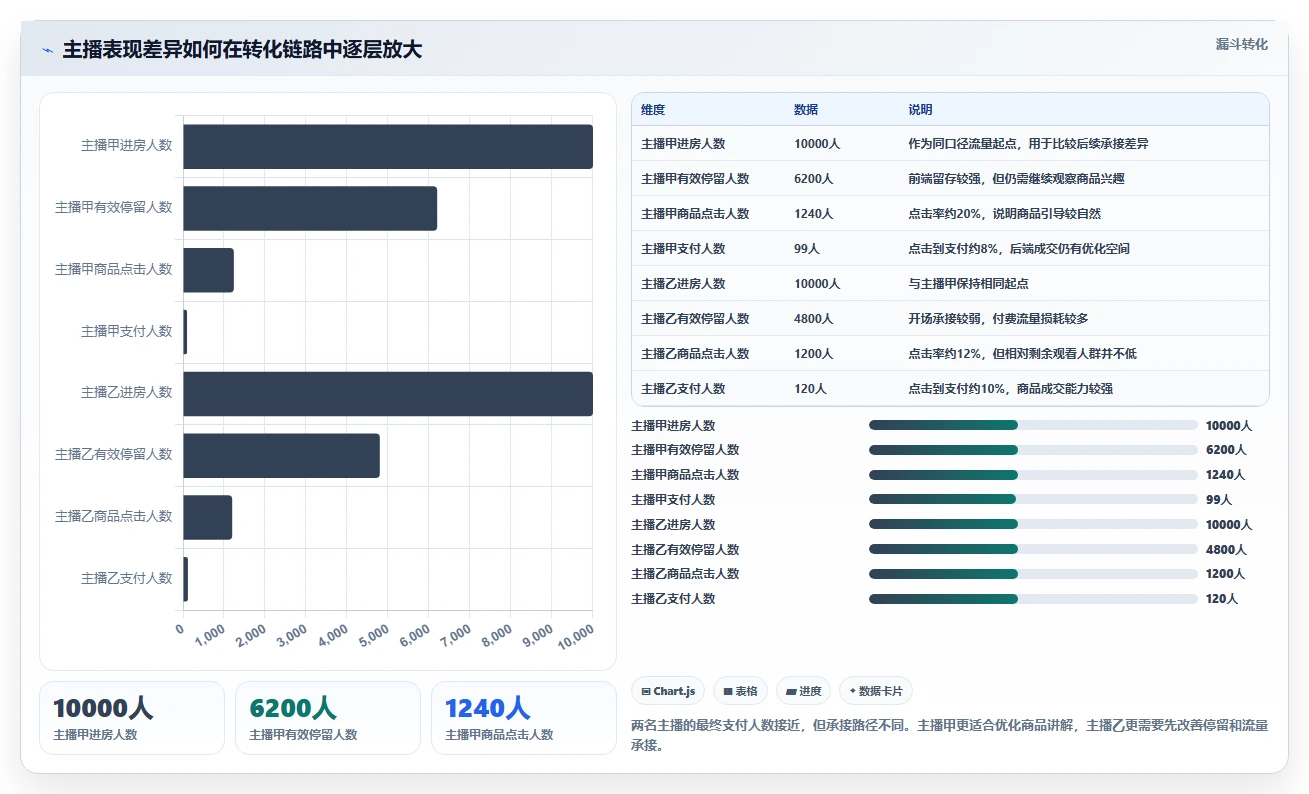Click the 5,000 x-axis tick label
Screen dimensions: 1309x794
(373, 635)
